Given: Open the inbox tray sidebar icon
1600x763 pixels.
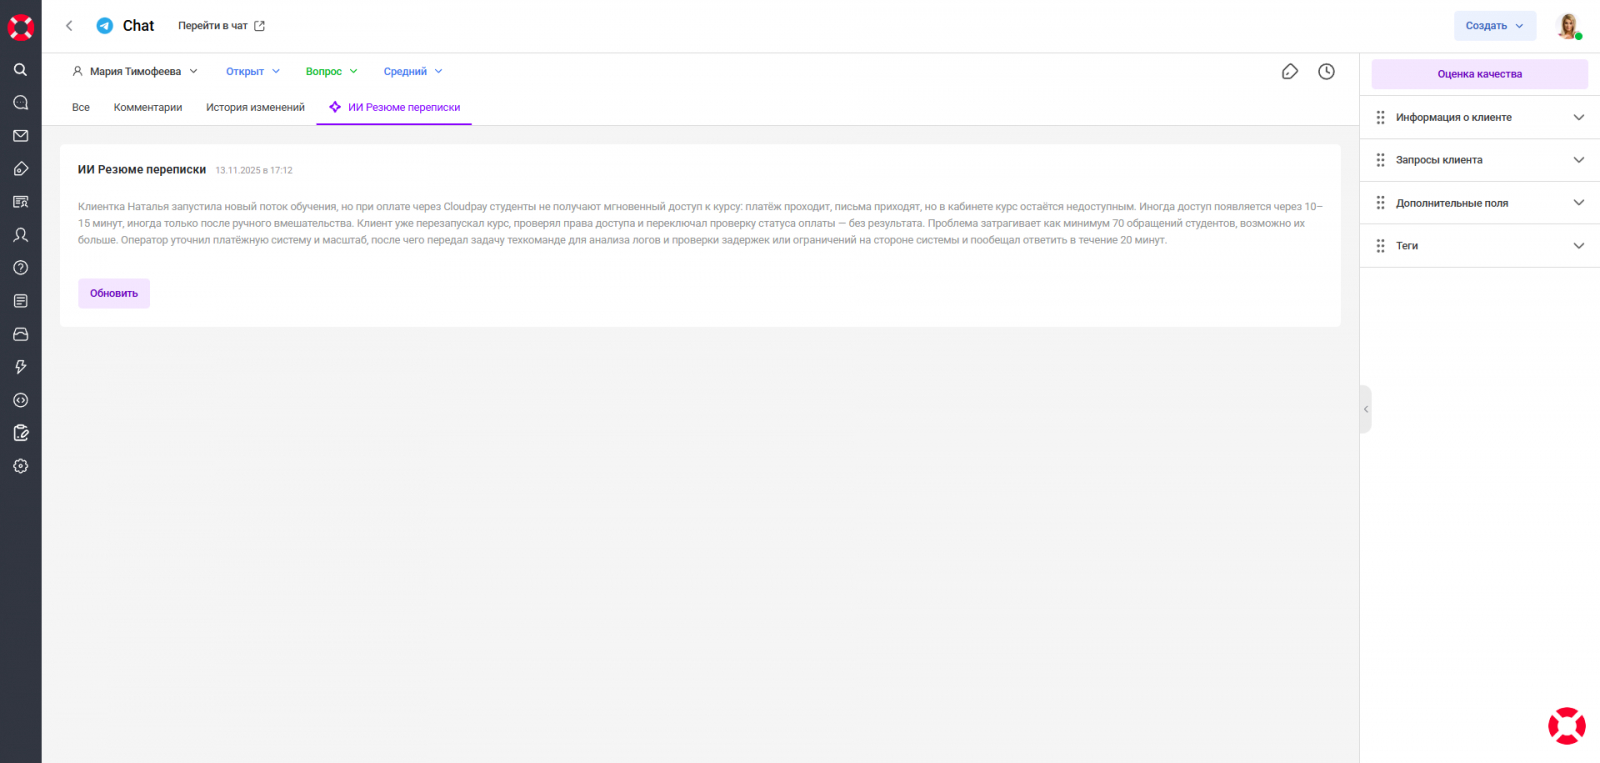Looking at the screenshot, I should tap(20, 334).
